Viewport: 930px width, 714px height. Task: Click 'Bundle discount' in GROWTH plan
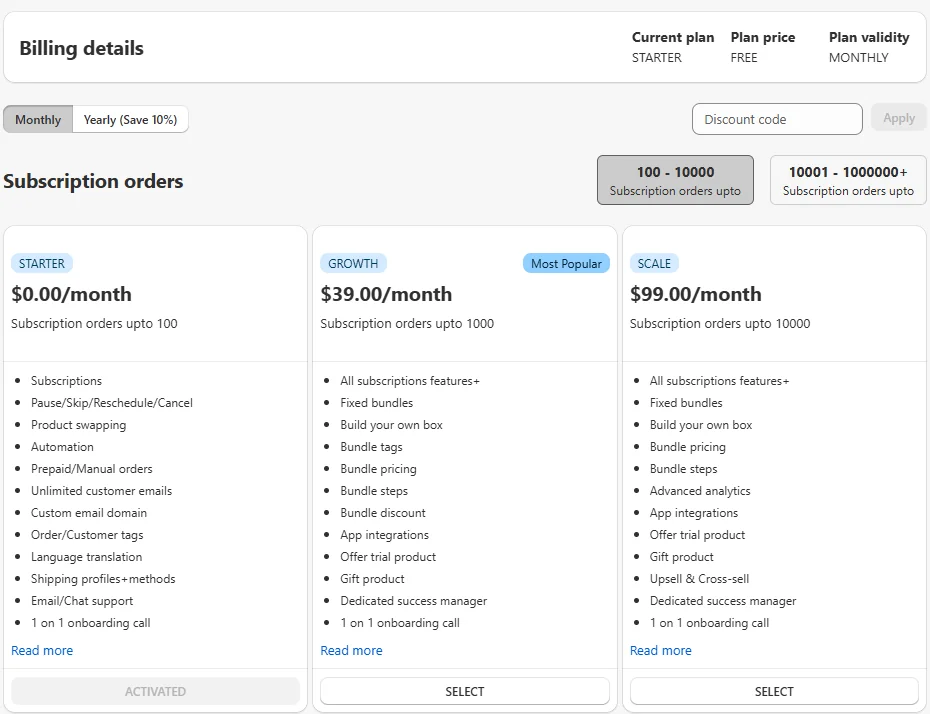pyautogui.click(x=383, y=512)
